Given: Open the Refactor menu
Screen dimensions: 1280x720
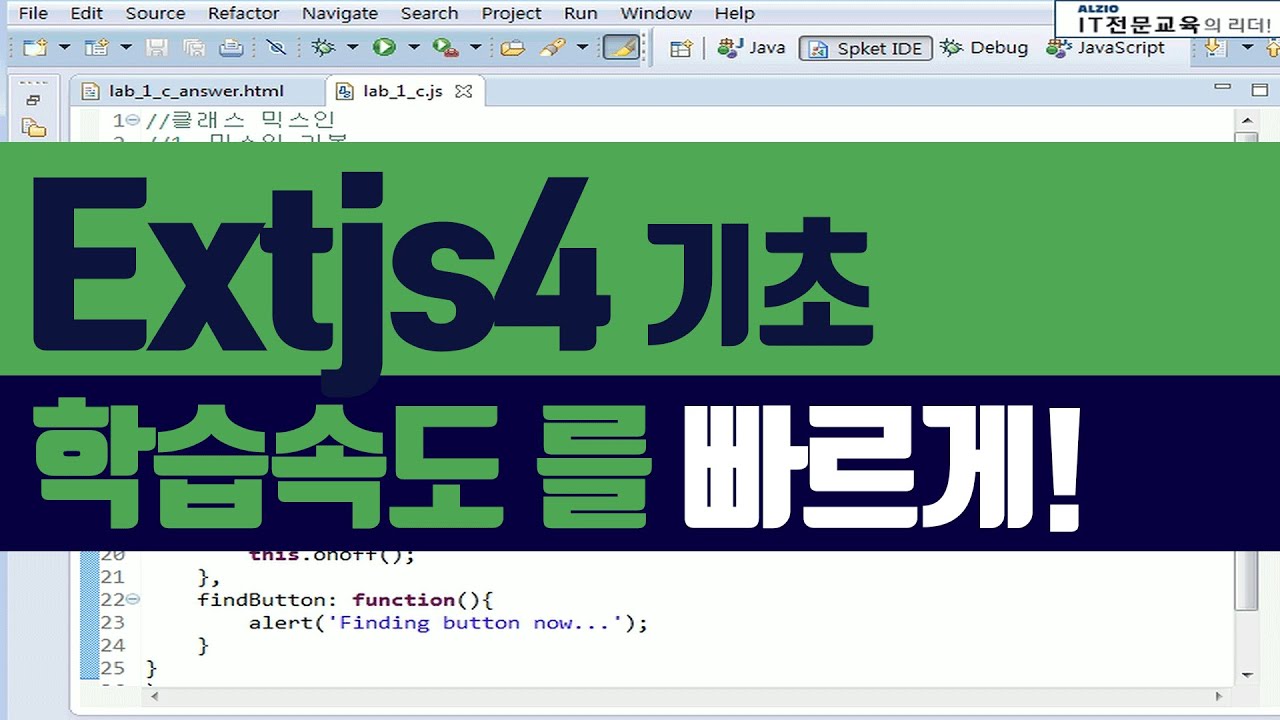Looking at the screenshot, I should coord(243,13).
